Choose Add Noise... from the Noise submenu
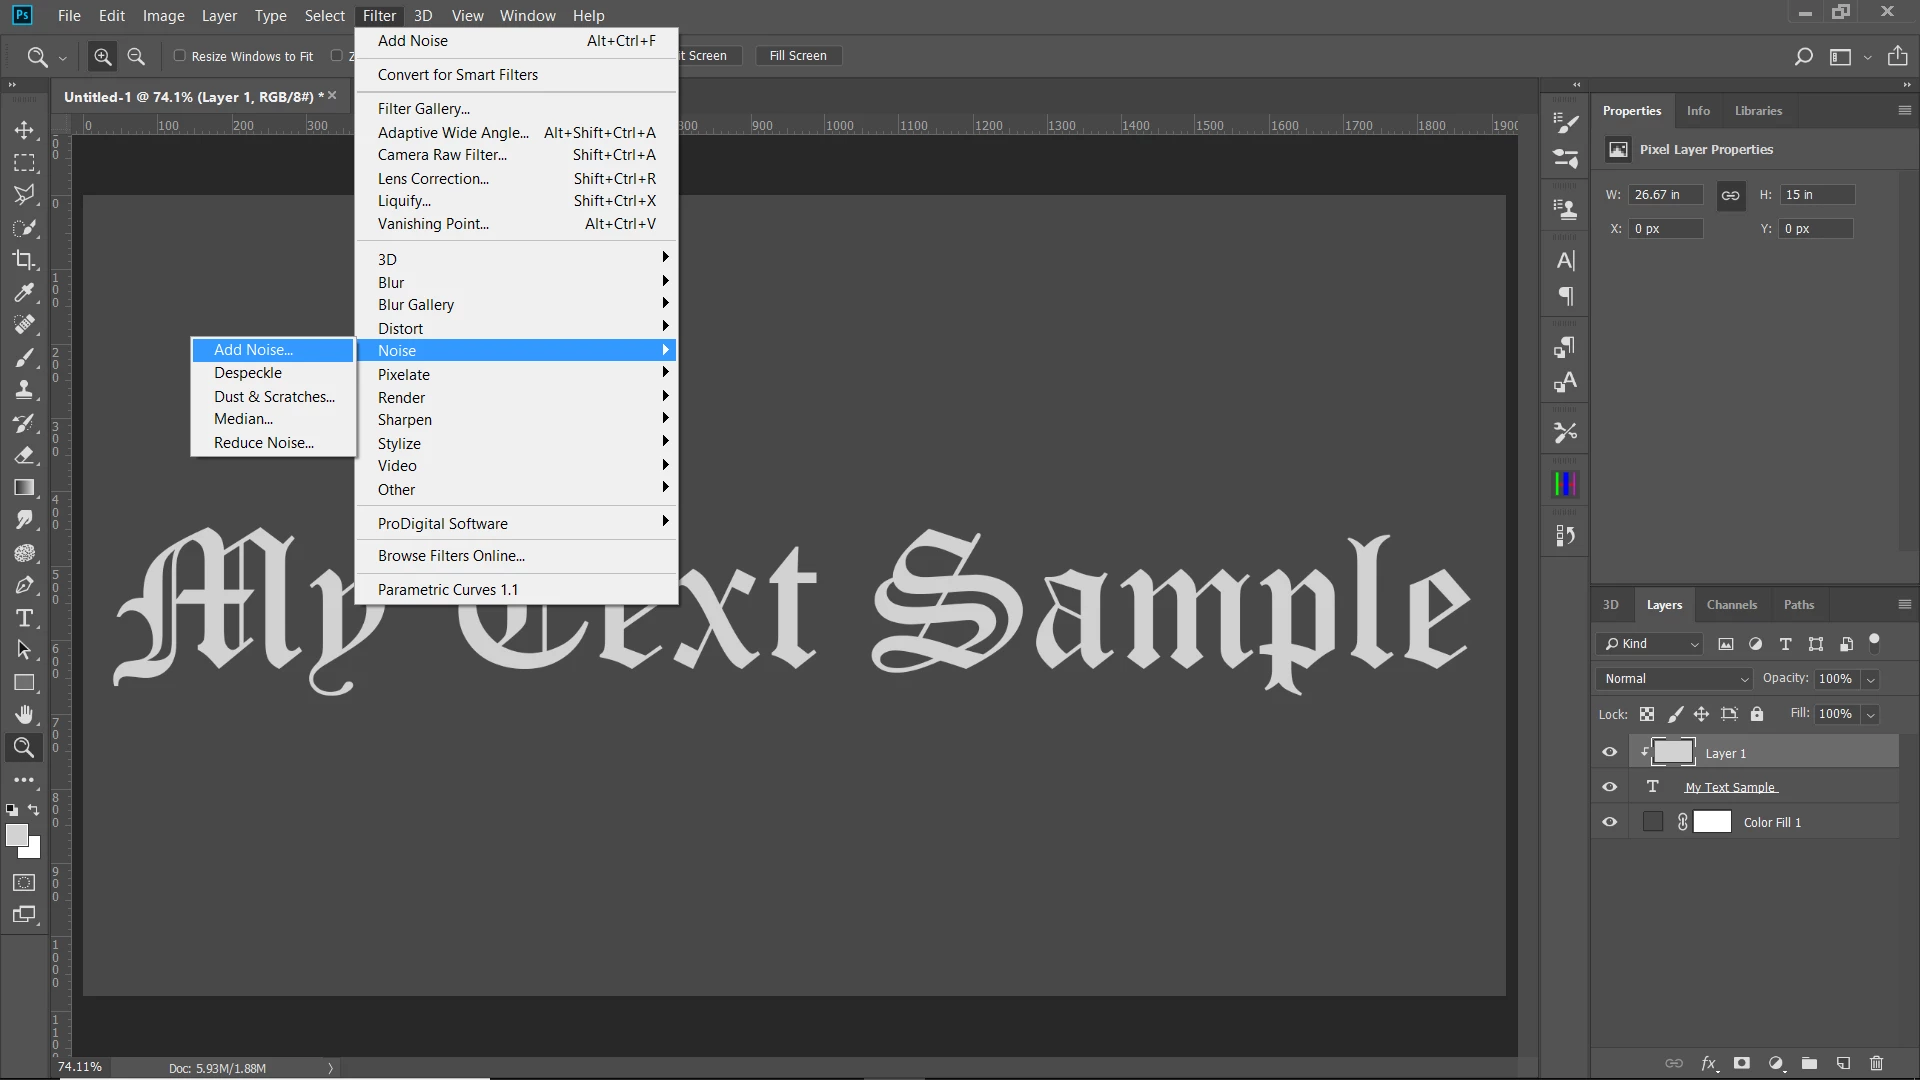 point(253,350)
